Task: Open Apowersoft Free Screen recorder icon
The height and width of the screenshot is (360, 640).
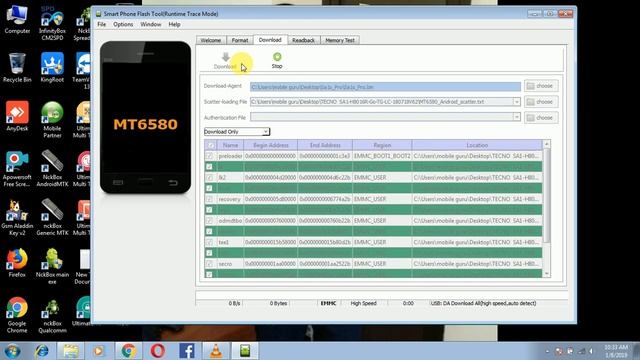Action: [17, 169]
